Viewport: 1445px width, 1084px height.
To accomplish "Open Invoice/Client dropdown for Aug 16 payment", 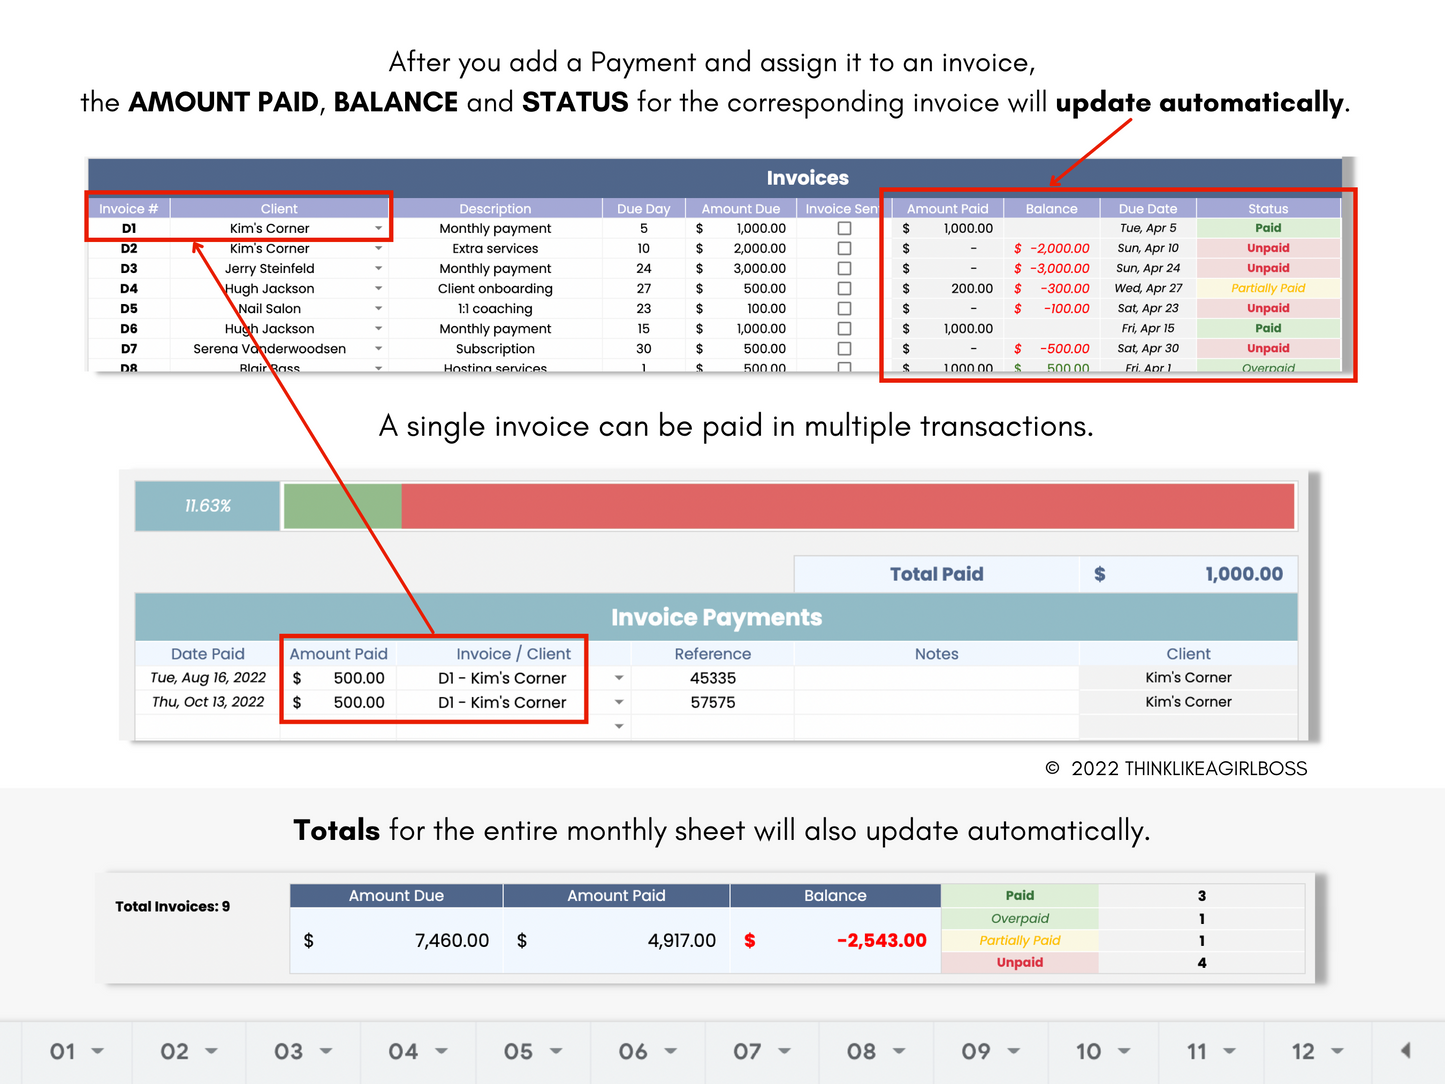I will [x=620, y=677].
